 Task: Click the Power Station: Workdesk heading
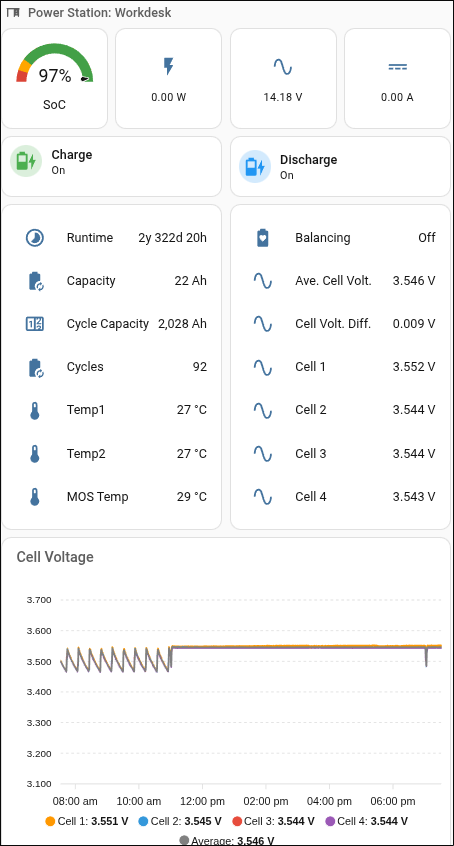click(x=99, y=12)
